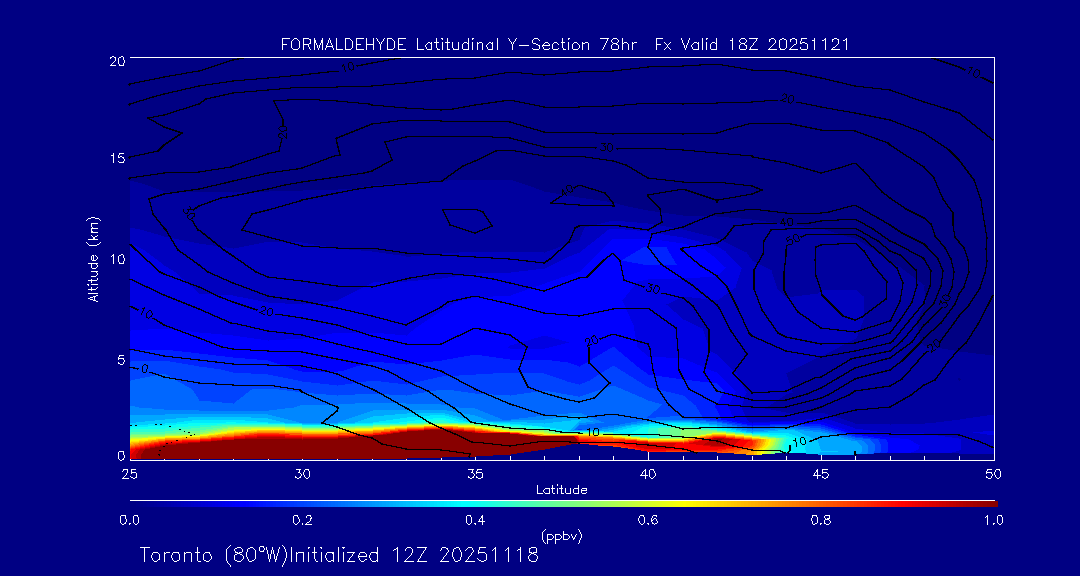The width and height of the screenshot is (1080, 576).
Task: Click the "Altitude (km)" vertical axis label
Action: tap(94, 259)
